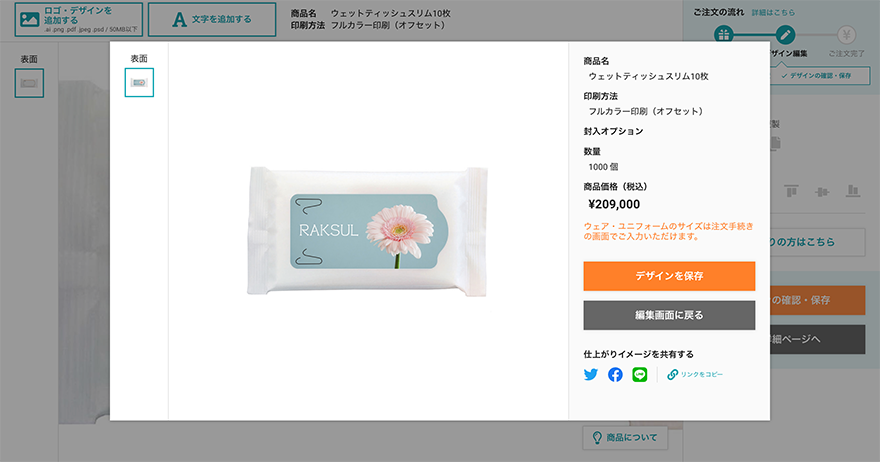Share design on Twitter
Image resolution: width=880 pixels, height=462 pixels.
tap(590, 374)
